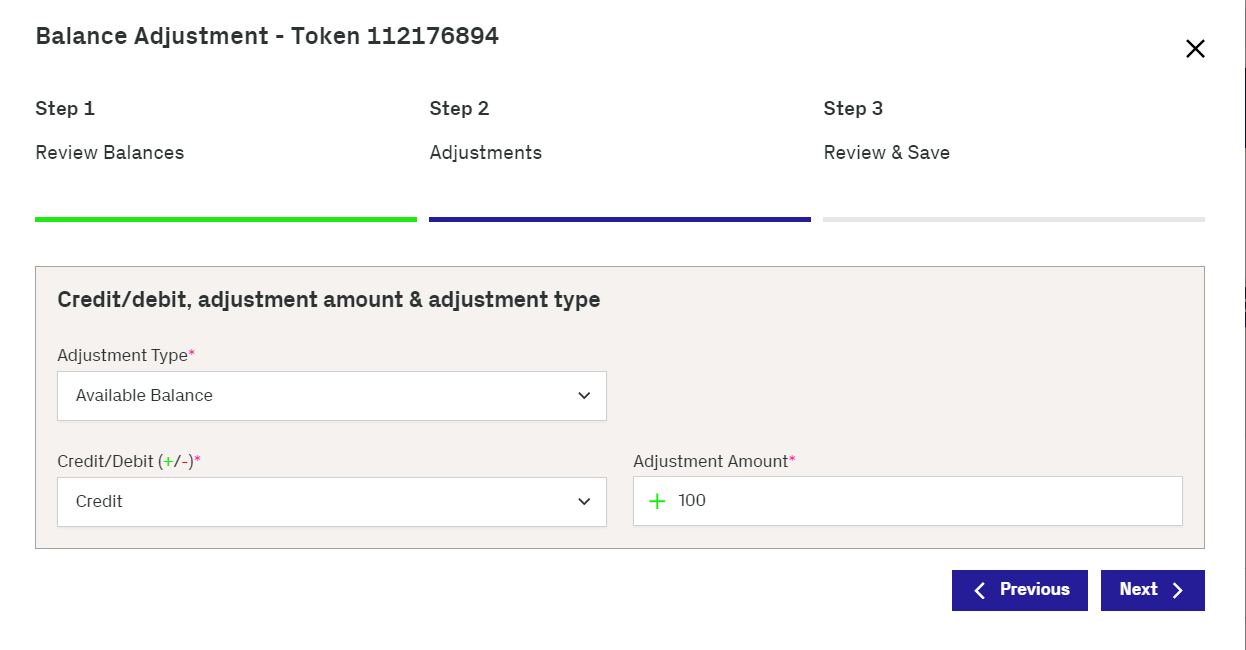Click the Credit/Debit (+/-) label

click(129, 462)
